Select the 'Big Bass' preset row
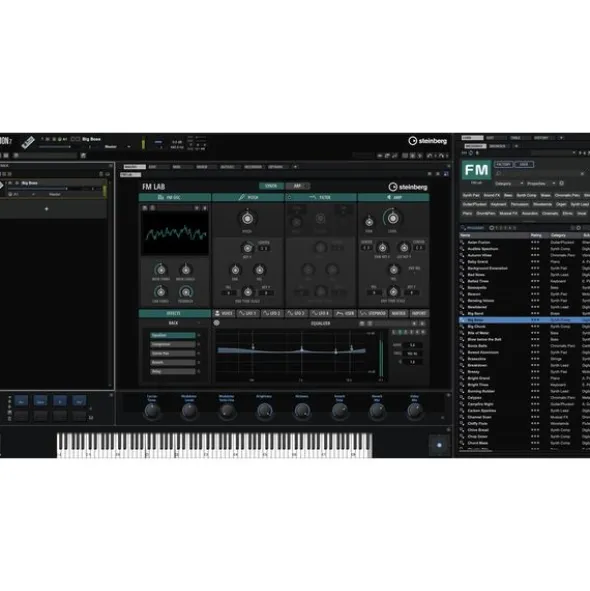Viewport: 590px width, 591px height. click(x=524, y=320)
